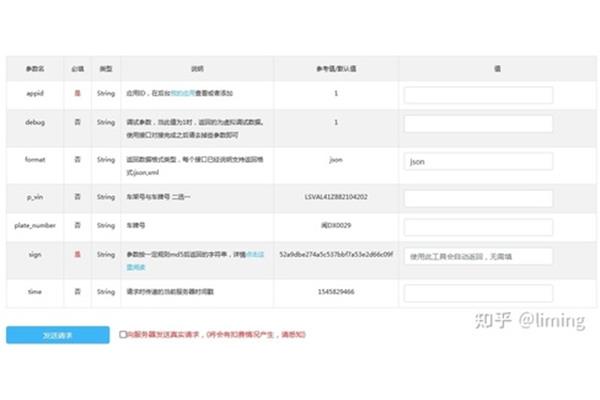Focus the format input containing json
The width and height of the screenshot is (600, 400).
point(478,162)
